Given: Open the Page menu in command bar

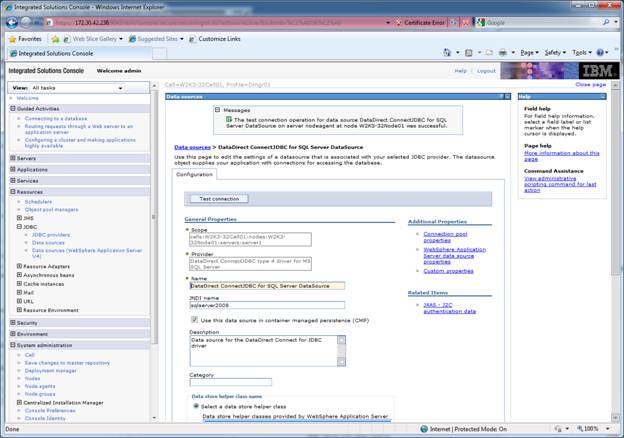Looking at the screenshot, I should (x=530, y=52).
